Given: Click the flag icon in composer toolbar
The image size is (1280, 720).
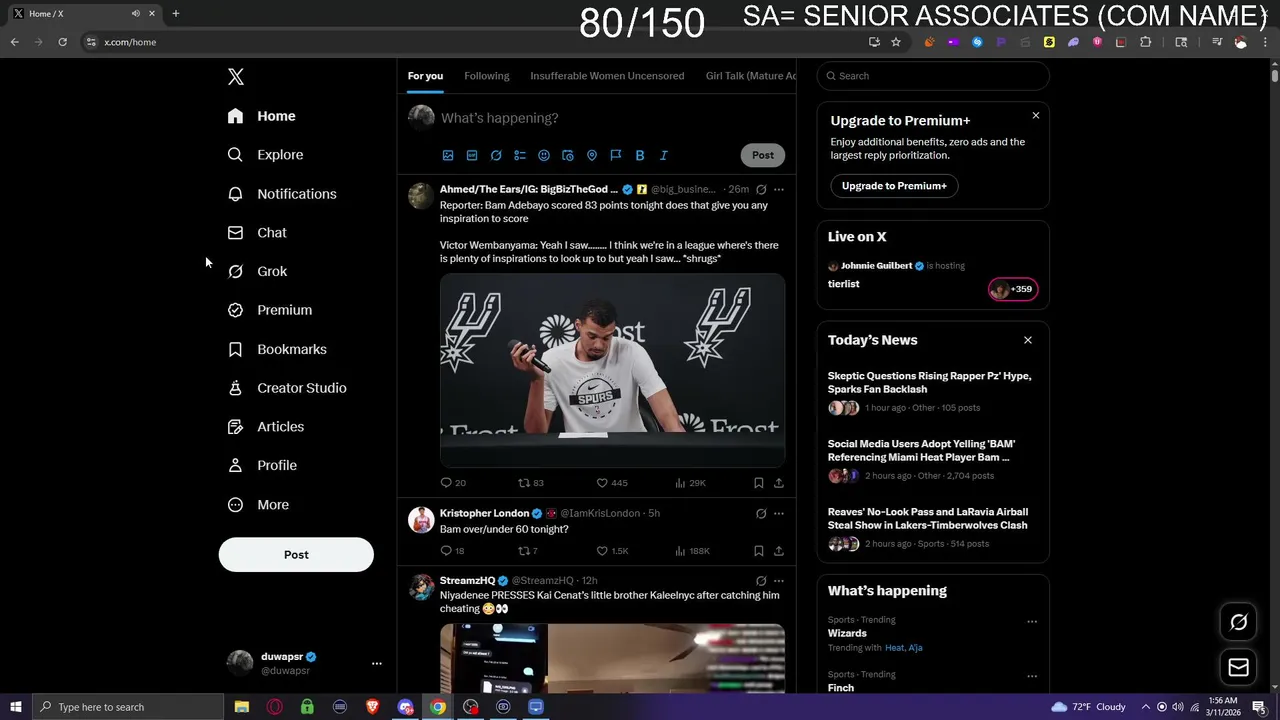Looking at the screenshot, I should 616,155.
